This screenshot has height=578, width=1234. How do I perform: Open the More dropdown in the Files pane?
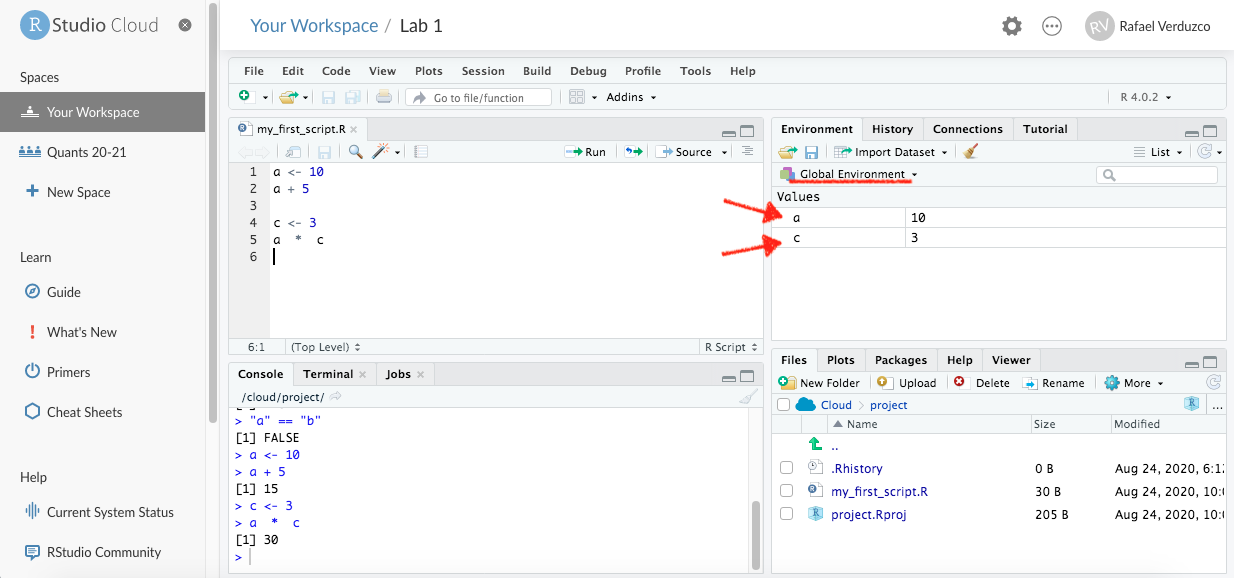[1135, 383]
